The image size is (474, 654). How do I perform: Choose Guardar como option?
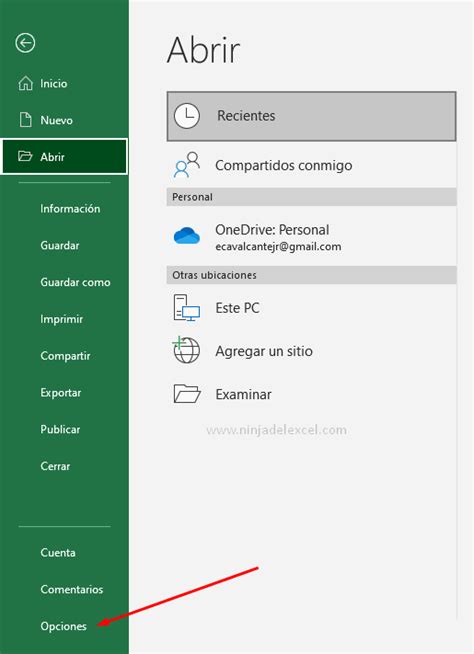(76, 282)
